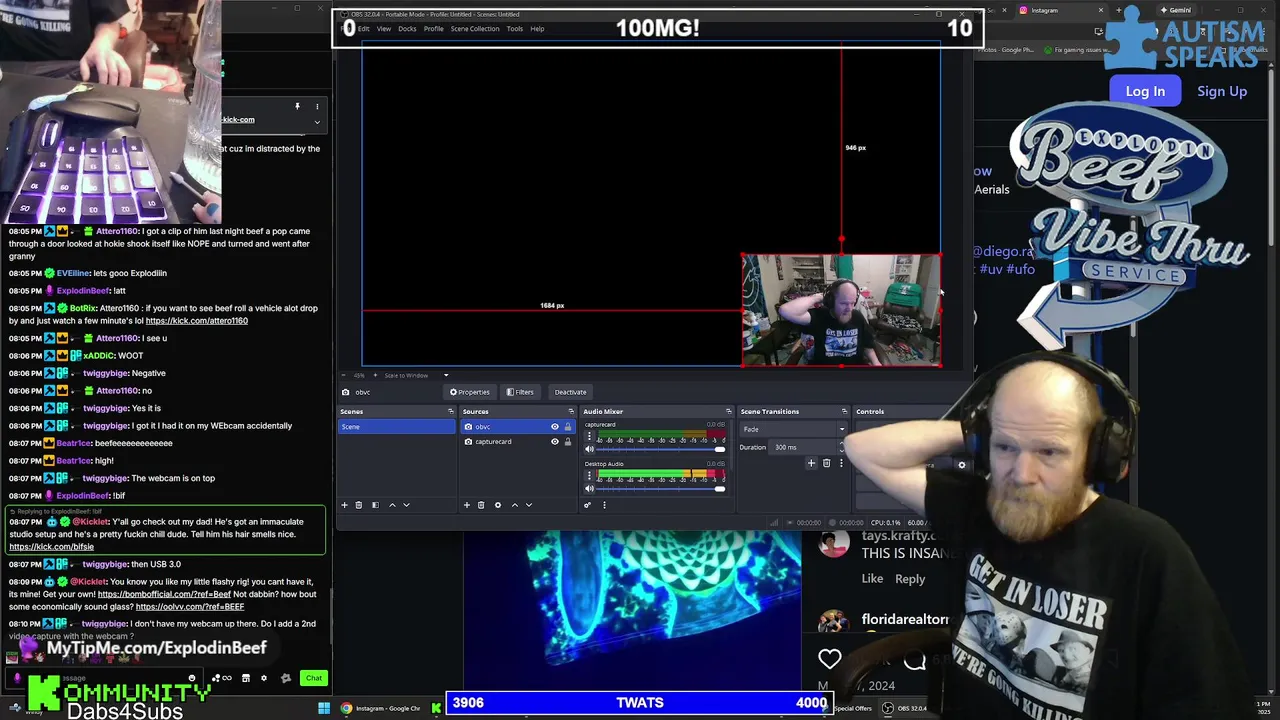Float the Scenes dock with pop-out icon
The width and height of the screenshot is (1280, 720).
click(450, 411)
